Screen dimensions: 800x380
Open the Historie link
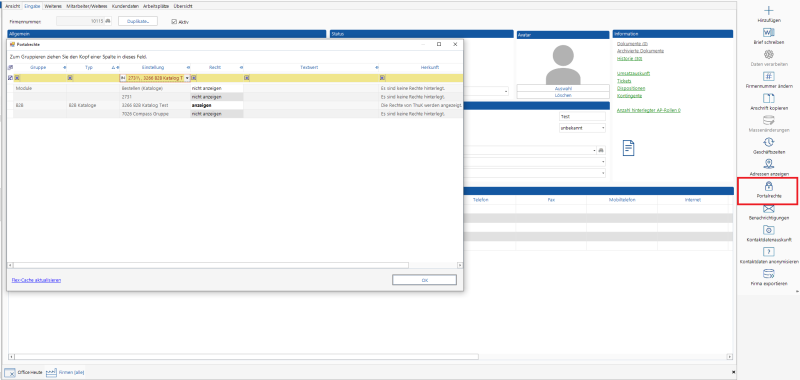(629, 59)
